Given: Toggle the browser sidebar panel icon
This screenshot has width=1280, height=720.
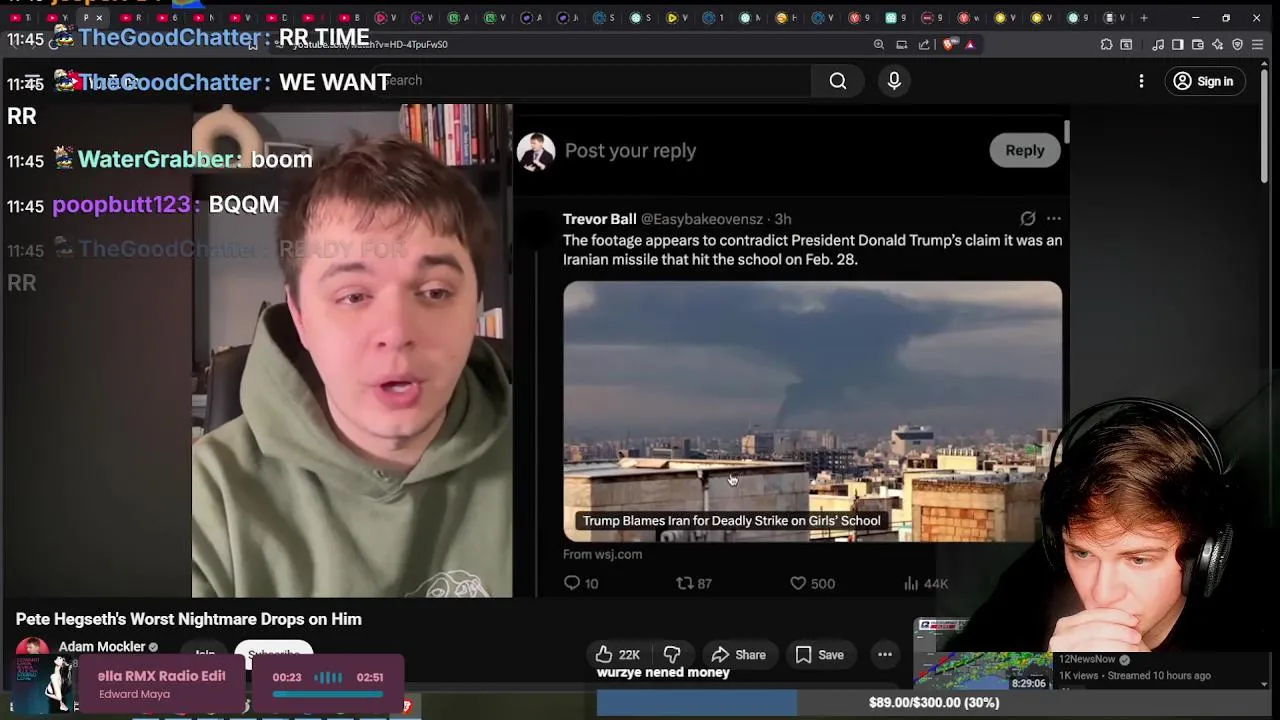Looking at the screenshot, I should 1178,44.
